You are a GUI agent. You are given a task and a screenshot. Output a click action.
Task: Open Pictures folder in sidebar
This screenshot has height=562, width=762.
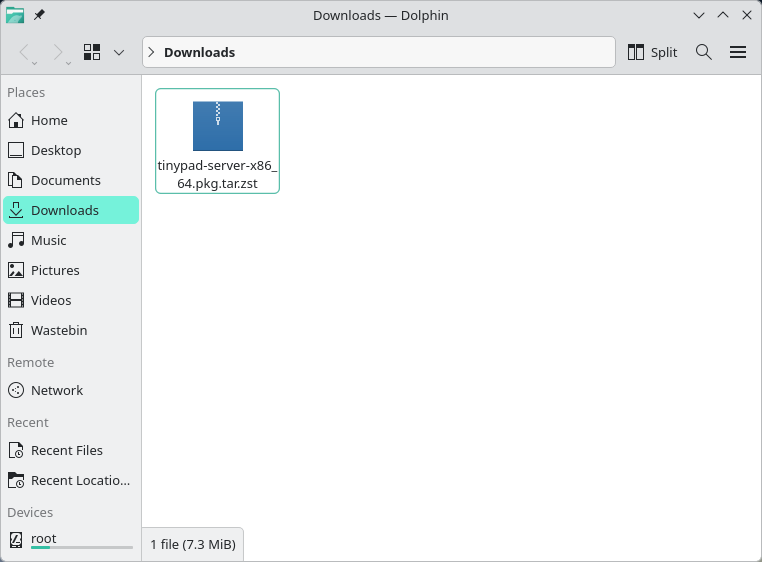point(71,270)
